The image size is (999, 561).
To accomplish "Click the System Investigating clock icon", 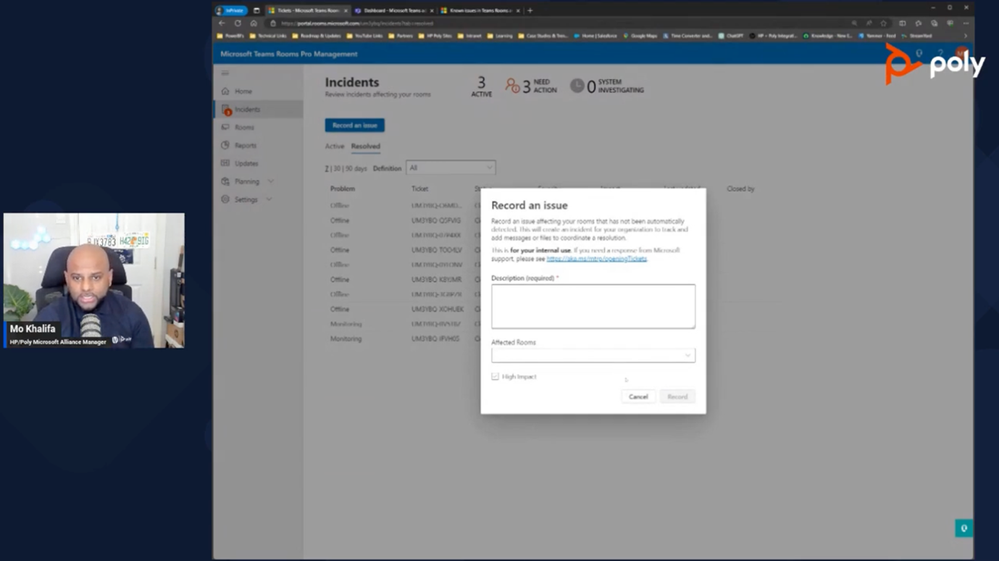I will 577,85.
